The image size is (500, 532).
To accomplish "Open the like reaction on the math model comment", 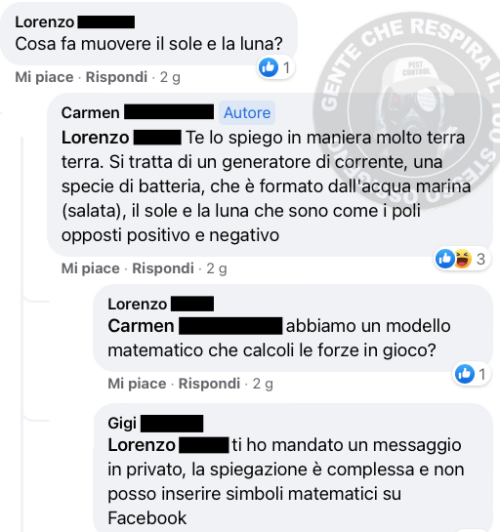I will point(464,374).
